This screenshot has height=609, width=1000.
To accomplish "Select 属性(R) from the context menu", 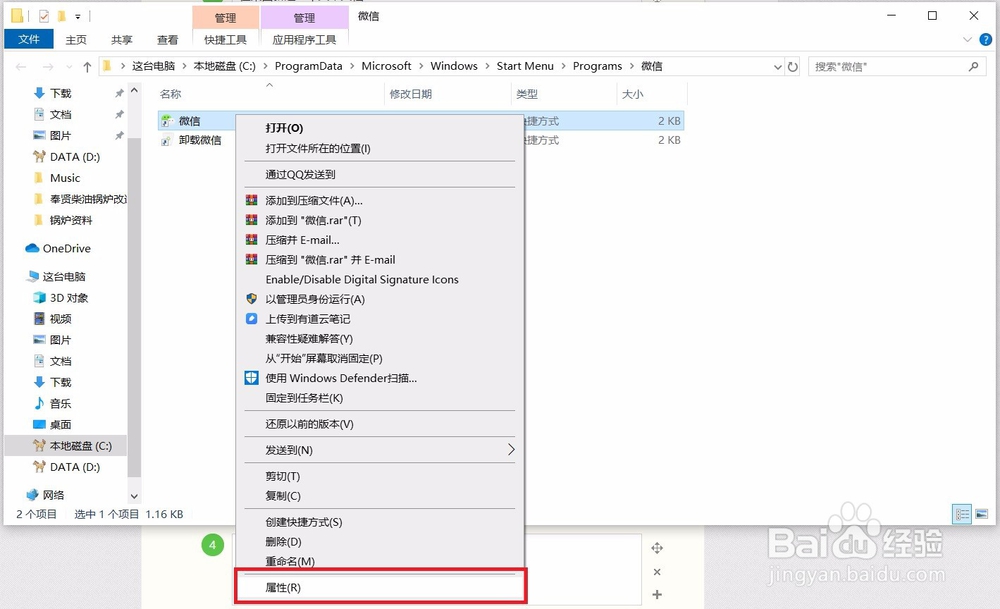I will coord(380,587).
